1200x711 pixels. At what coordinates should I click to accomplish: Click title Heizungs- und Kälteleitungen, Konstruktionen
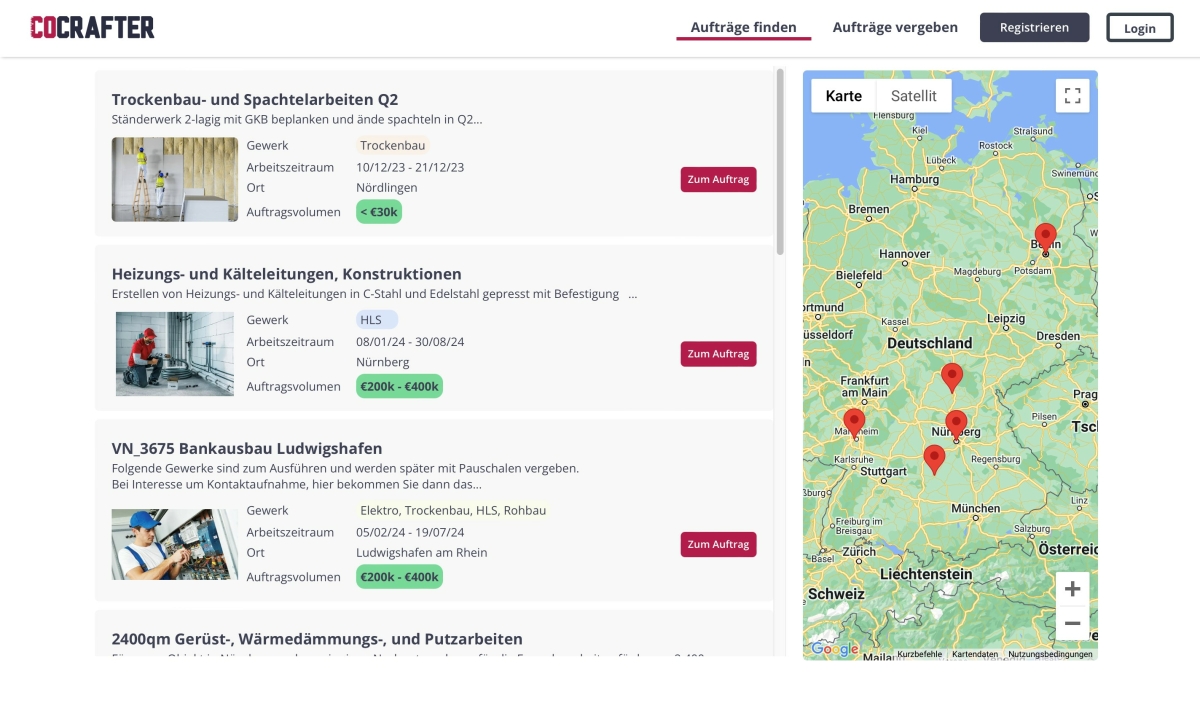[287, 274]
